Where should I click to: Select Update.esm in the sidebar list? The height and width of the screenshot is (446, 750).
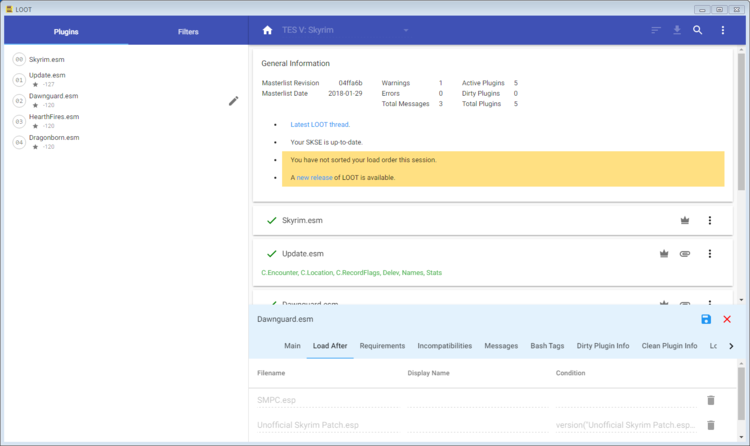[47, 75]
